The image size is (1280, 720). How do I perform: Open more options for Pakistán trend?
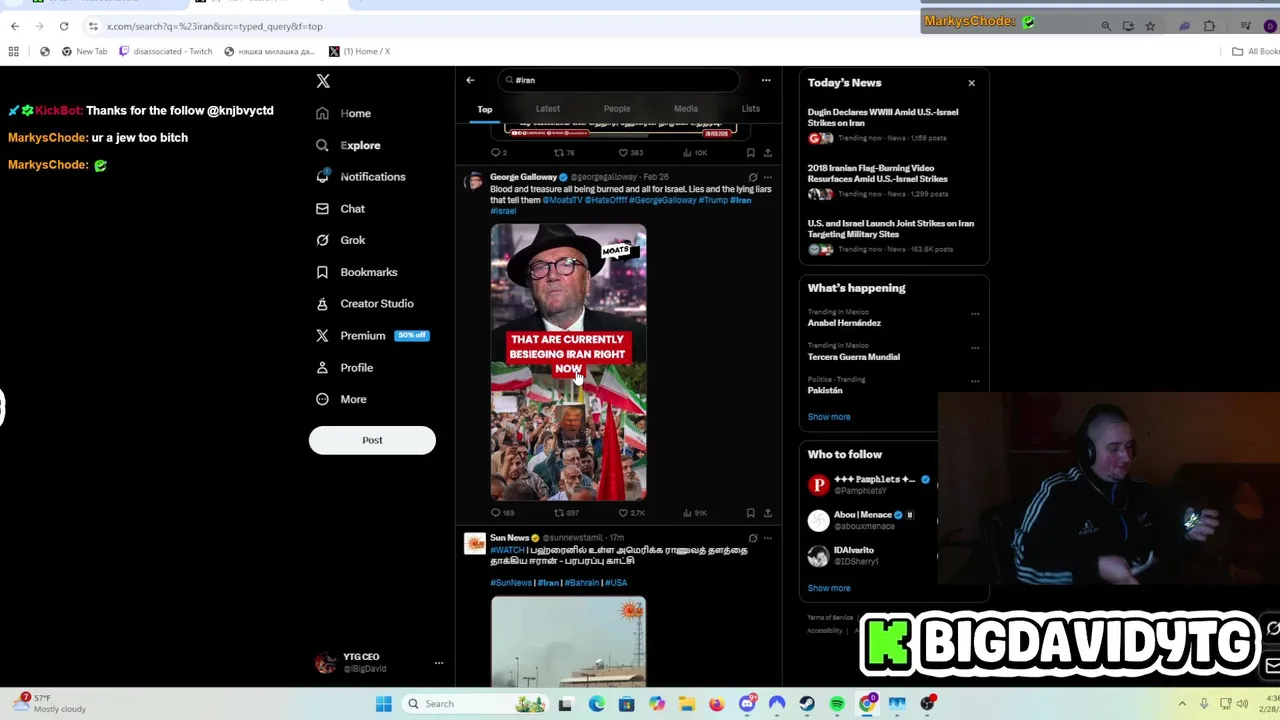coord(975,381)
